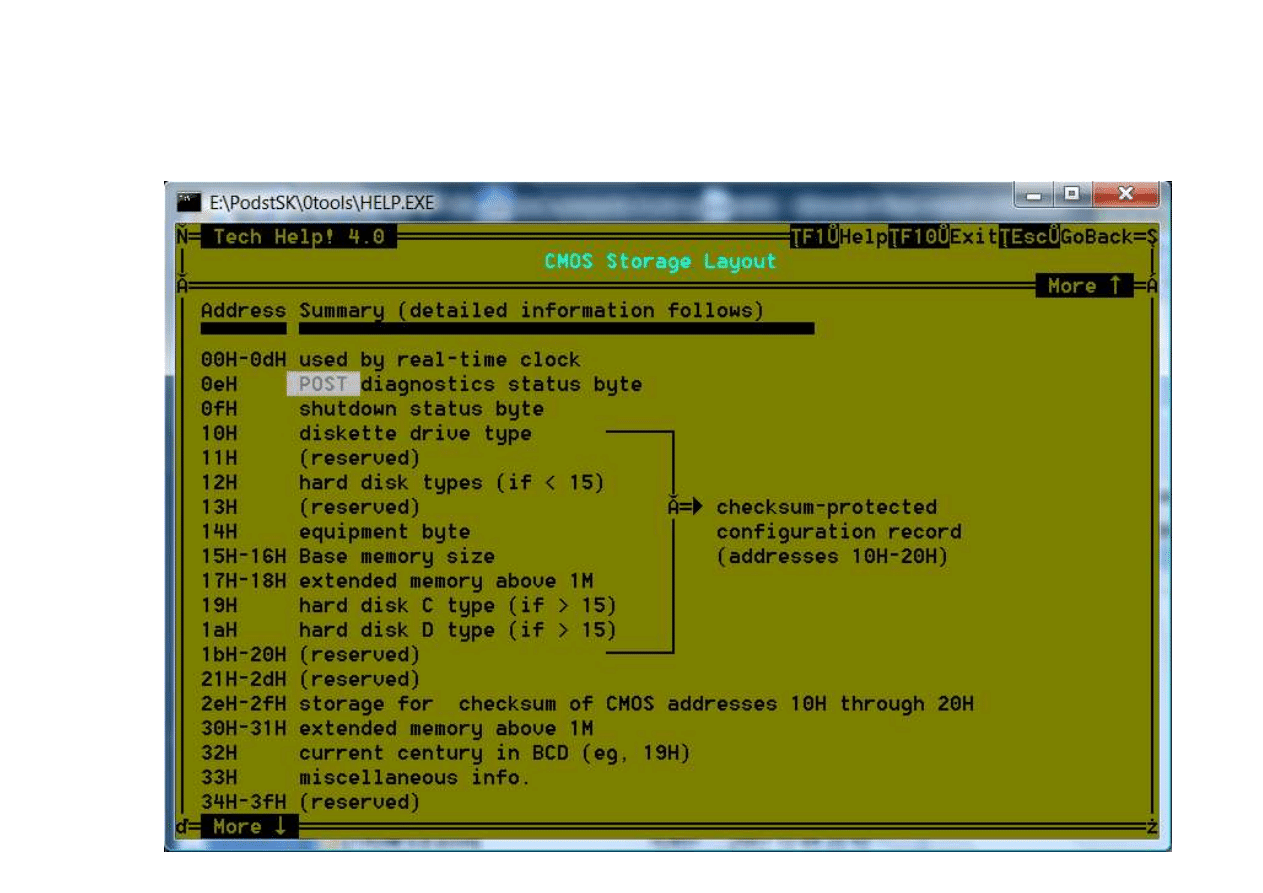
Task: Open F1 Help in the top bar
Action: click(x=838, y=237)
